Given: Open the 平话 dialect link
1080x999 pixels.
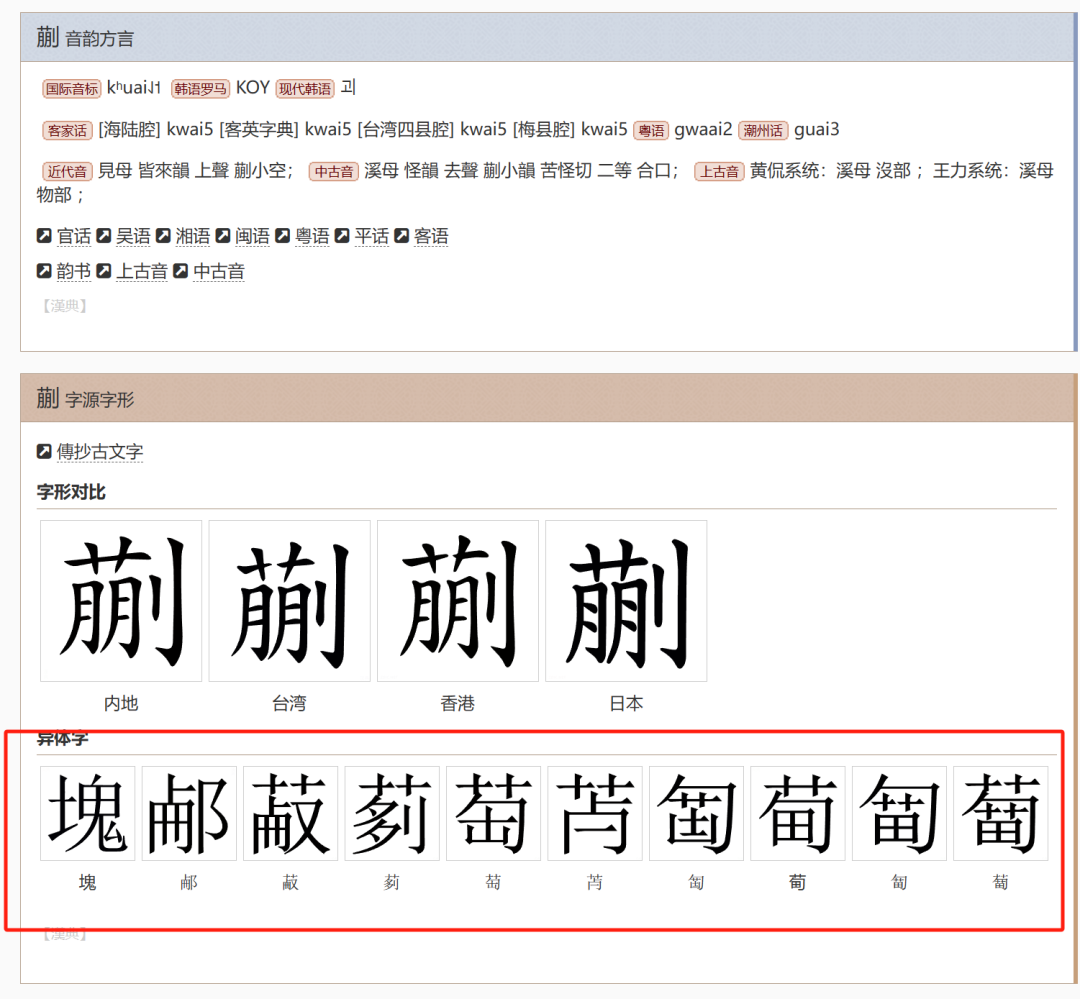Looking at the screenshot, I should [372, 236].
